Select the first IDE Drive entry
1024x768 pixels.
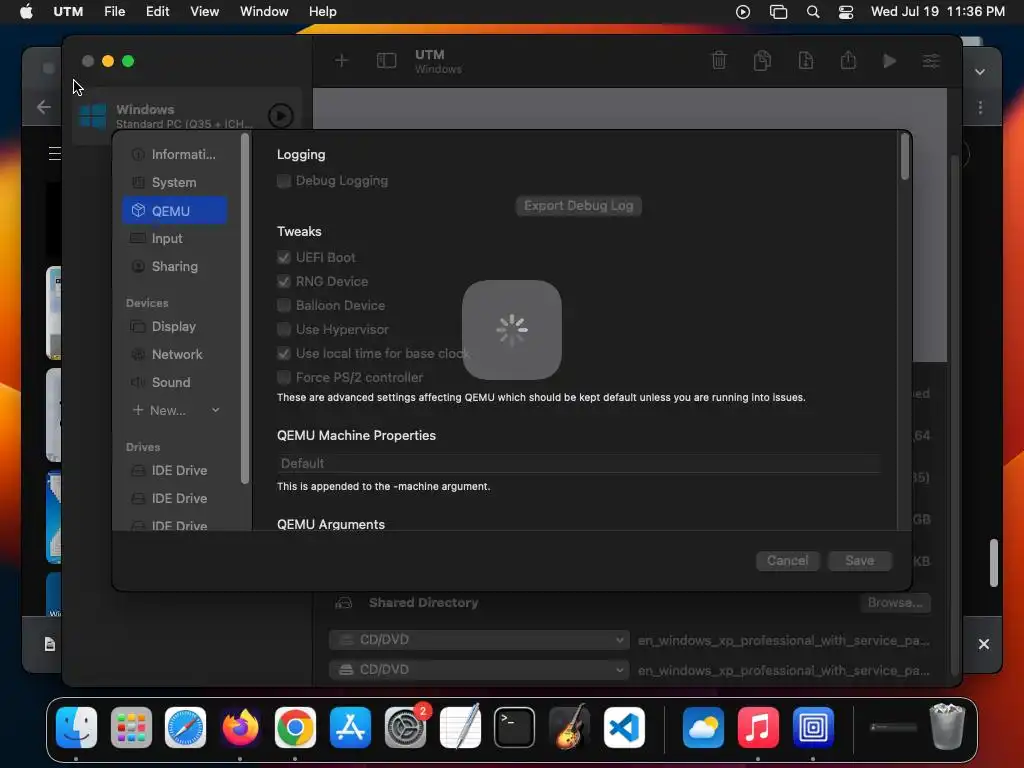174,471
